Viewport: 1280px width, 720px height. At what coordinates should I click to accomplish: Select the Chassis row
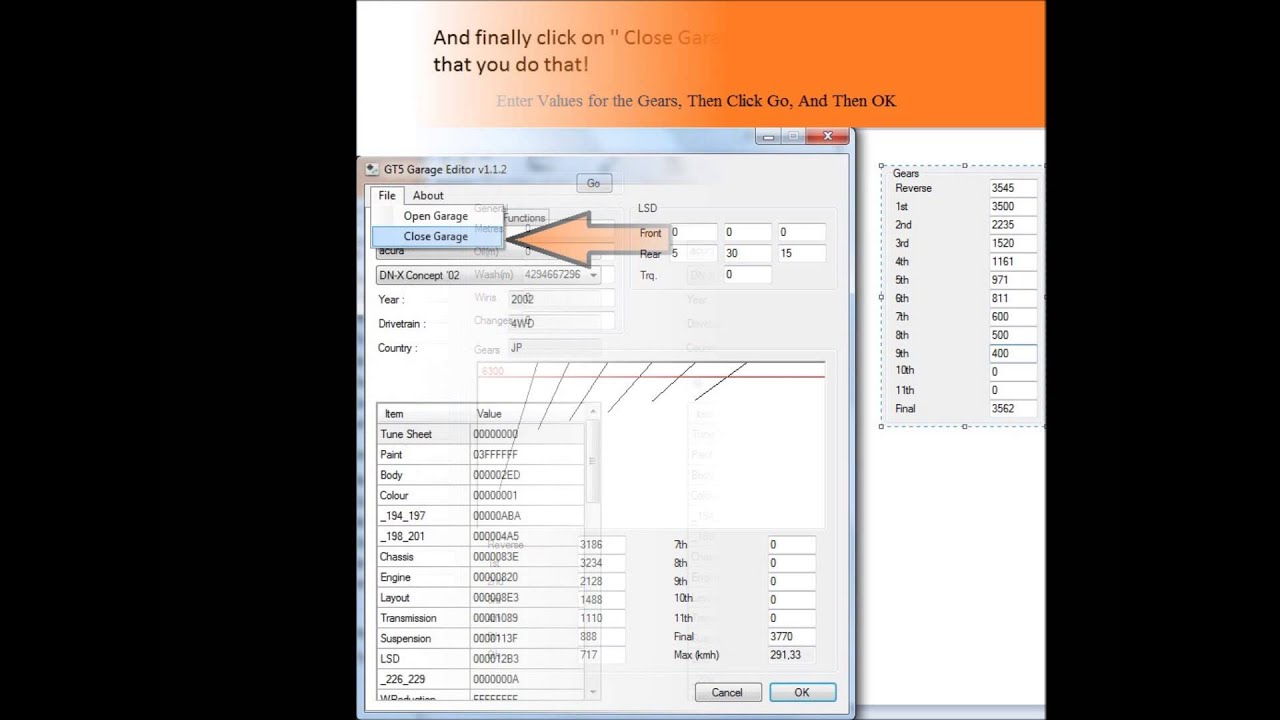(x=481, y=557)
